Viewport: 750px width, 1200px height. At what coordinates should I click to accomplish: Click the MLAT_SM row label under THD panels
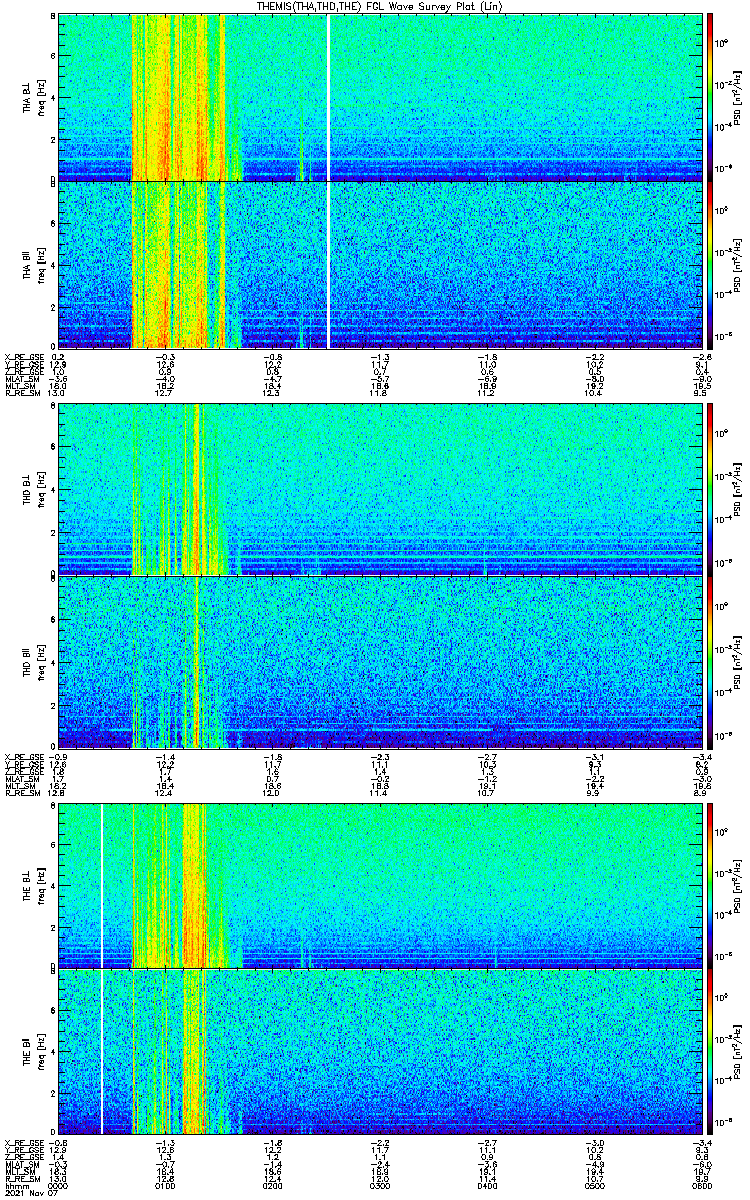[21, 778]
